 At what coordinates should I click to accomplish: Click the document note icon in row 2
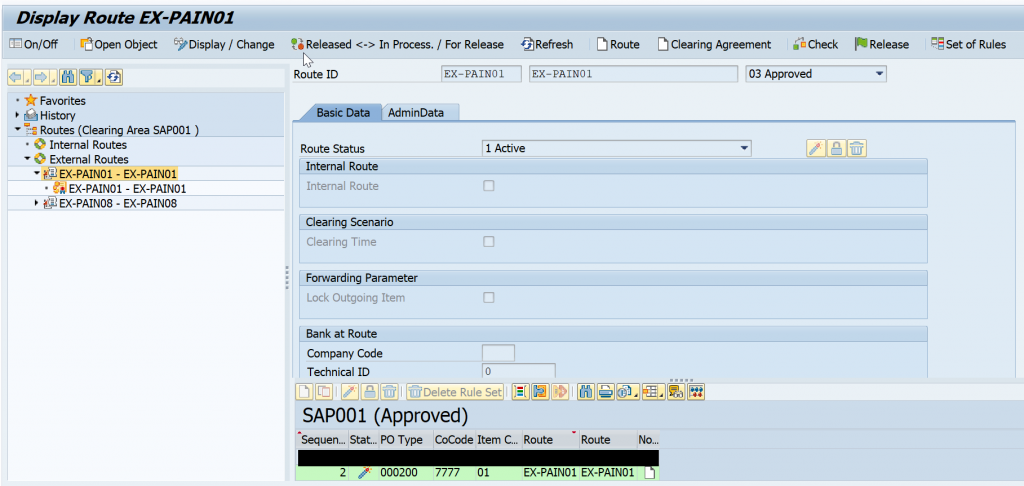[649, 473]
